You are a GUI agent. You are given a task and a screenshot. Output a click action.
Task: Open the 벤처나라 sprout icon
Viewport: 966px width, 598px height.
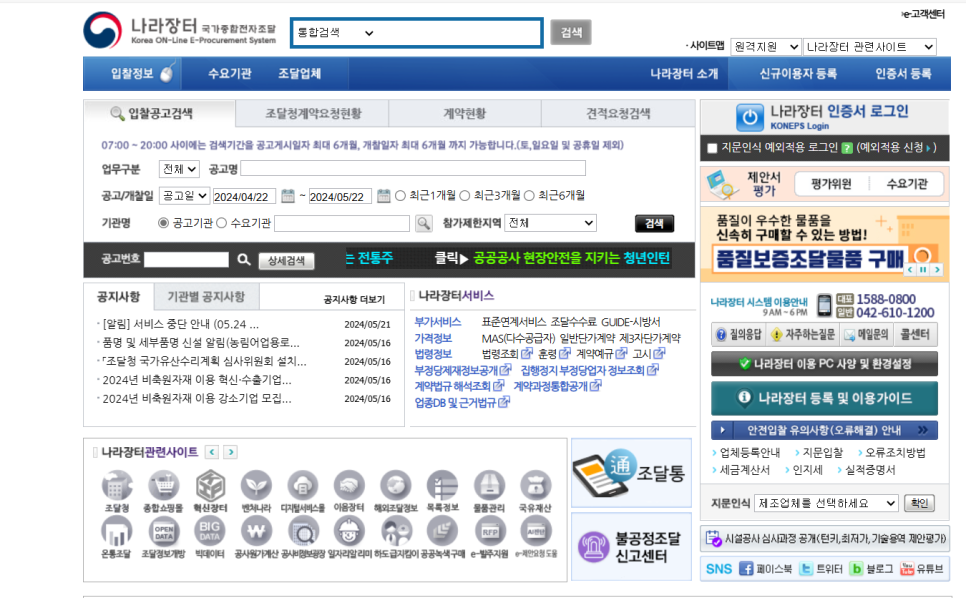tap(256, 485)
